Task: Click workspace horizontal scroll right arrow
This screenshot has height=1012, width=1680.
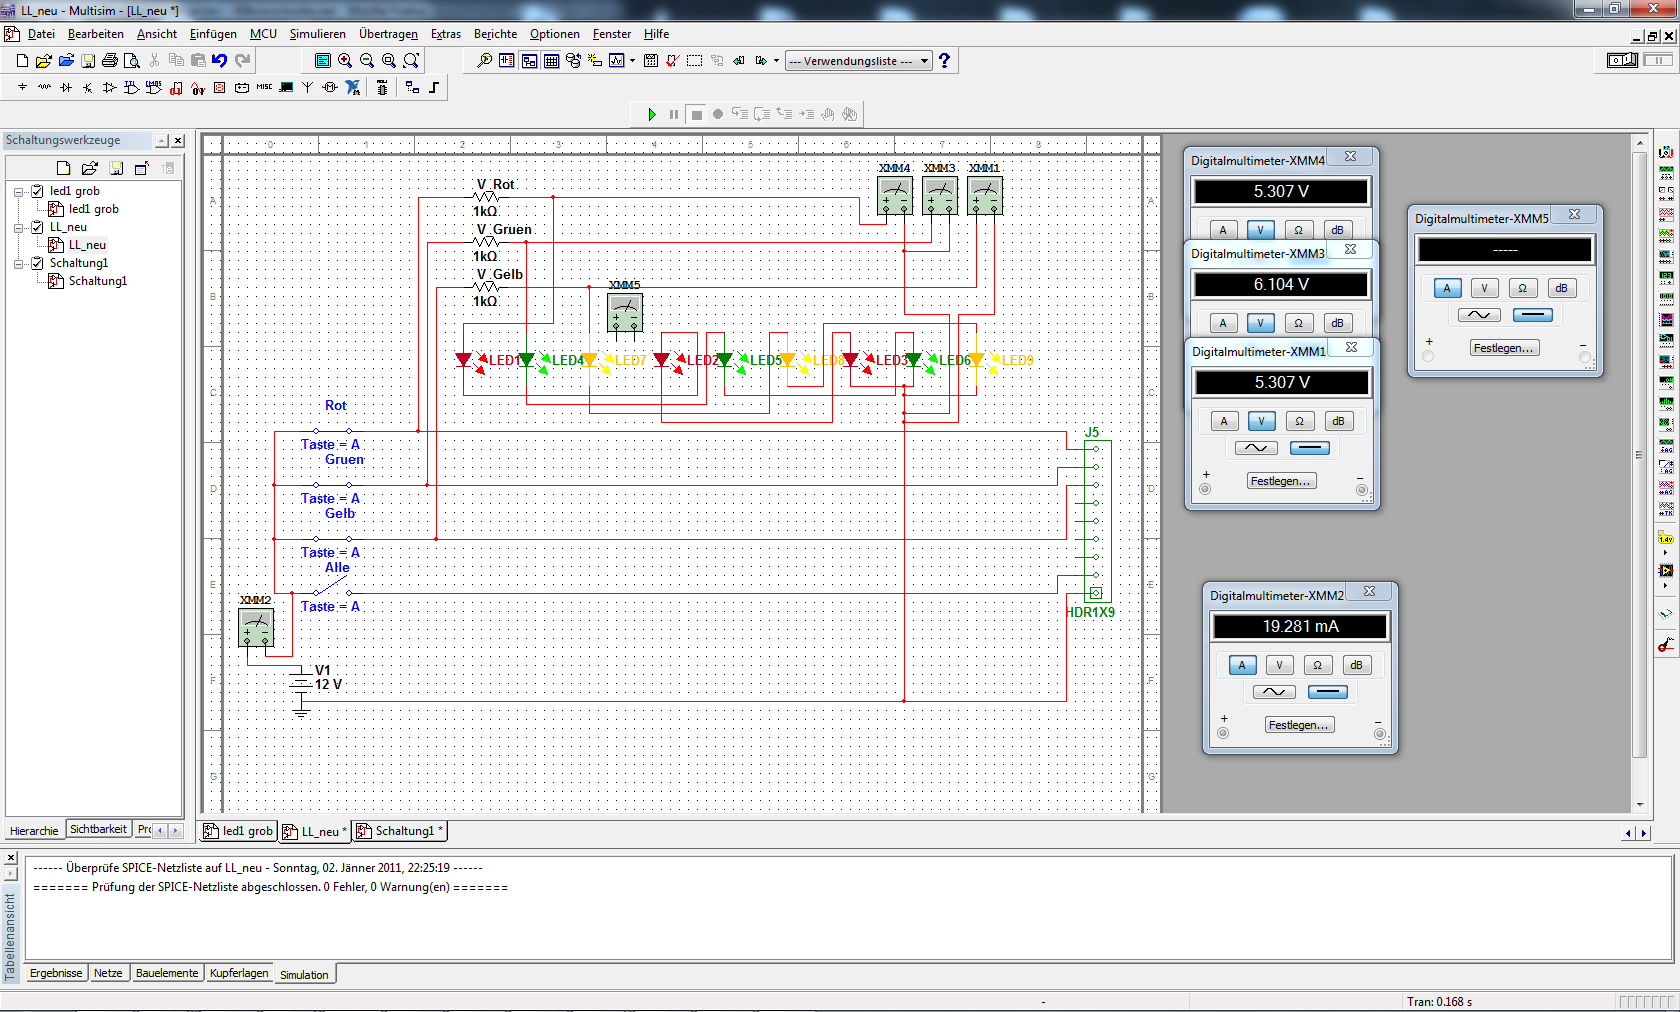Action: click(x=1643, y=832)
